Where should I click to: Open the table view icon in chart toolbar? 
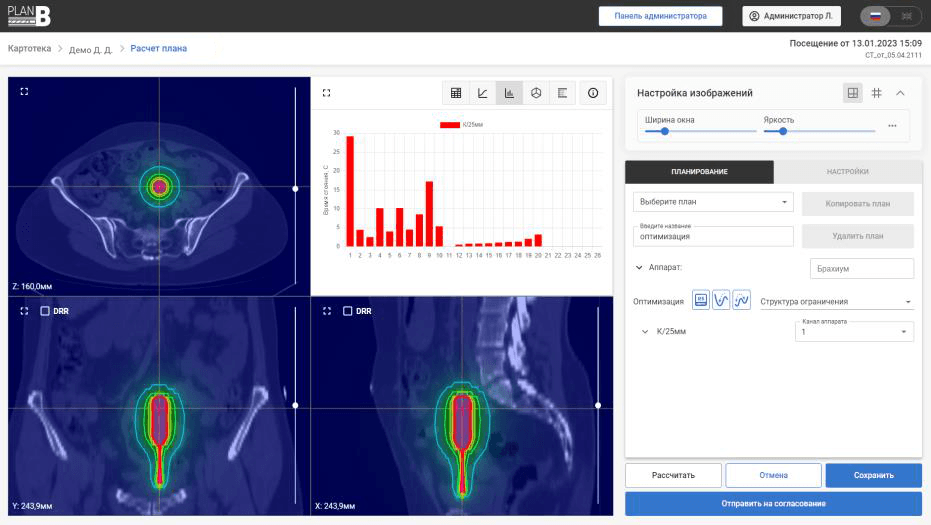[456, 93]
